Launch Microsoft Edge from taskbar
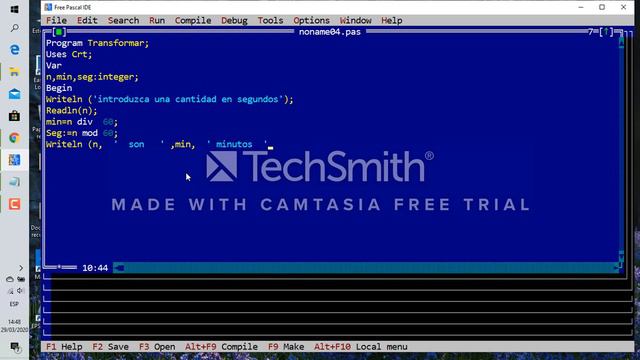The width and height of the screenshot is (640, 360). (x=14, y=50)
